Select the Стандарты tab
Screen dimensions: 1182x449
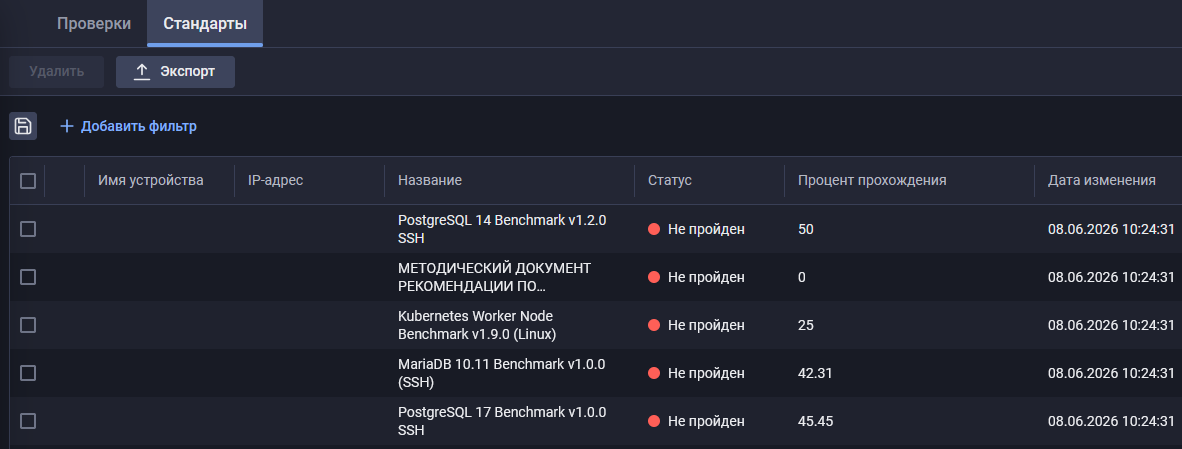point(205,23)
